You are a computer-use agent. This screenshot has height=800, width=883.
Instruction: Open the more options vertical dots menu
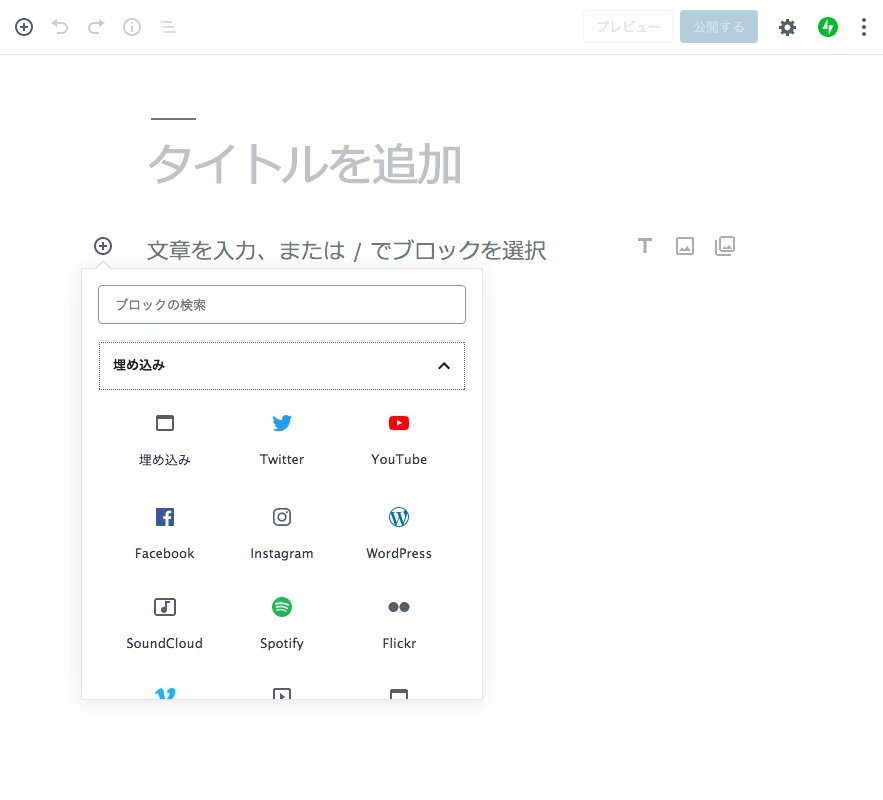pos(863,27)
